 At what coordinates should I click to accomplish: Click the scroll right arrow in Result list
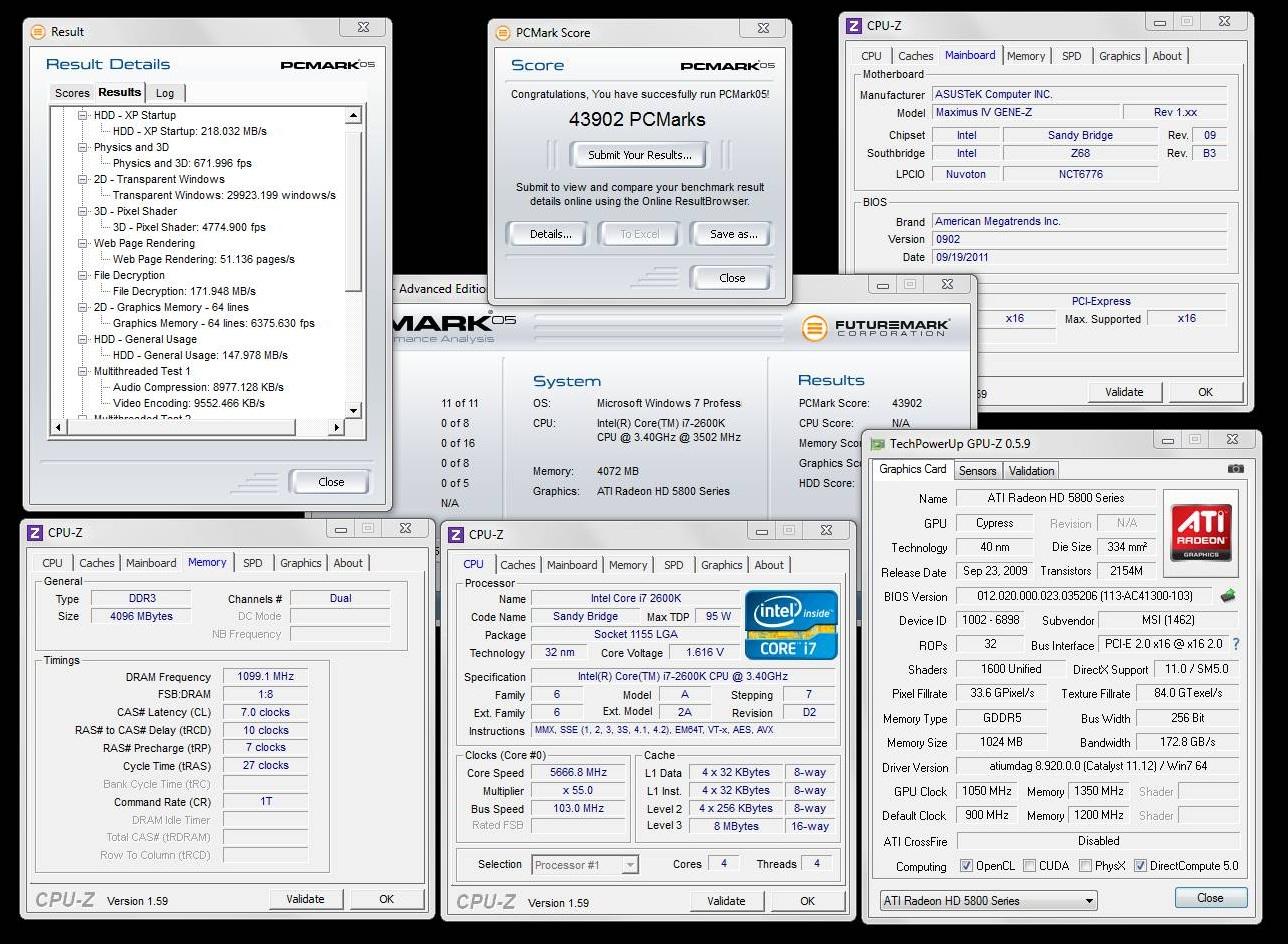point(337,427)
